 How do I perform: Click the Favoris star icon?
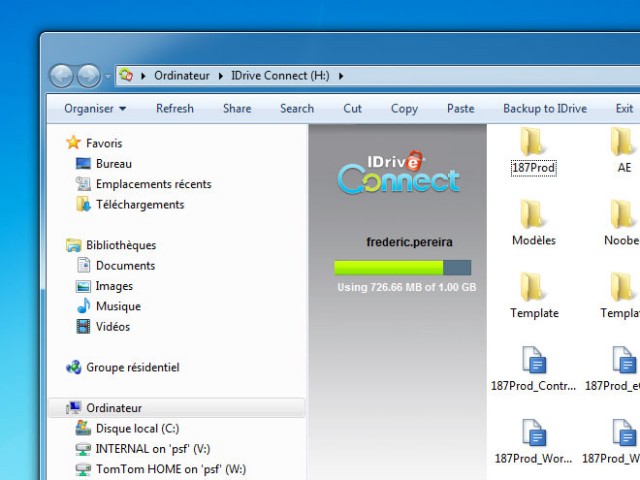click(x=73, y=142)
